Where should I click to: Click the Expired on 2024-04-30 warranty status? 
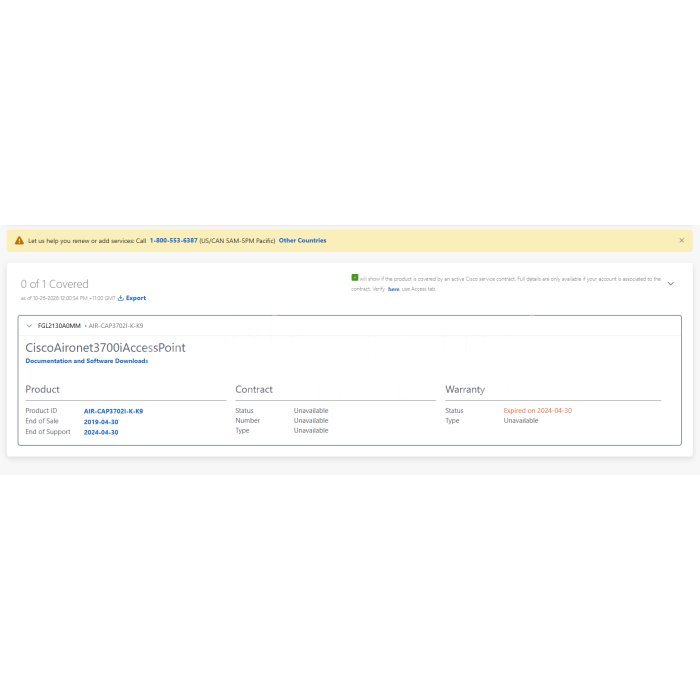[538, 411]
